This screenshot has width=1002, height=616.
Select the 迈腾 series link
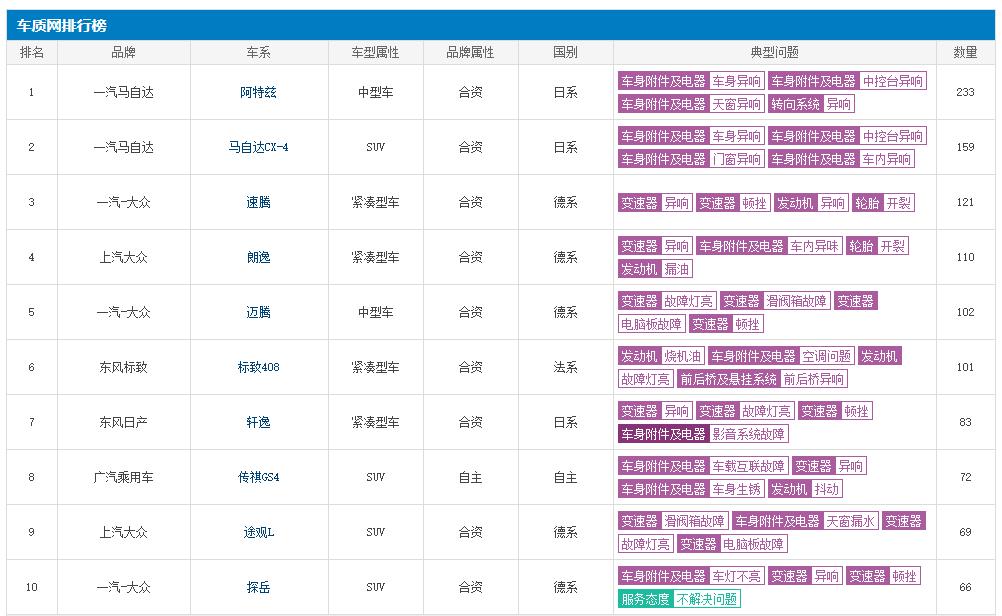[x=258, y=312]
